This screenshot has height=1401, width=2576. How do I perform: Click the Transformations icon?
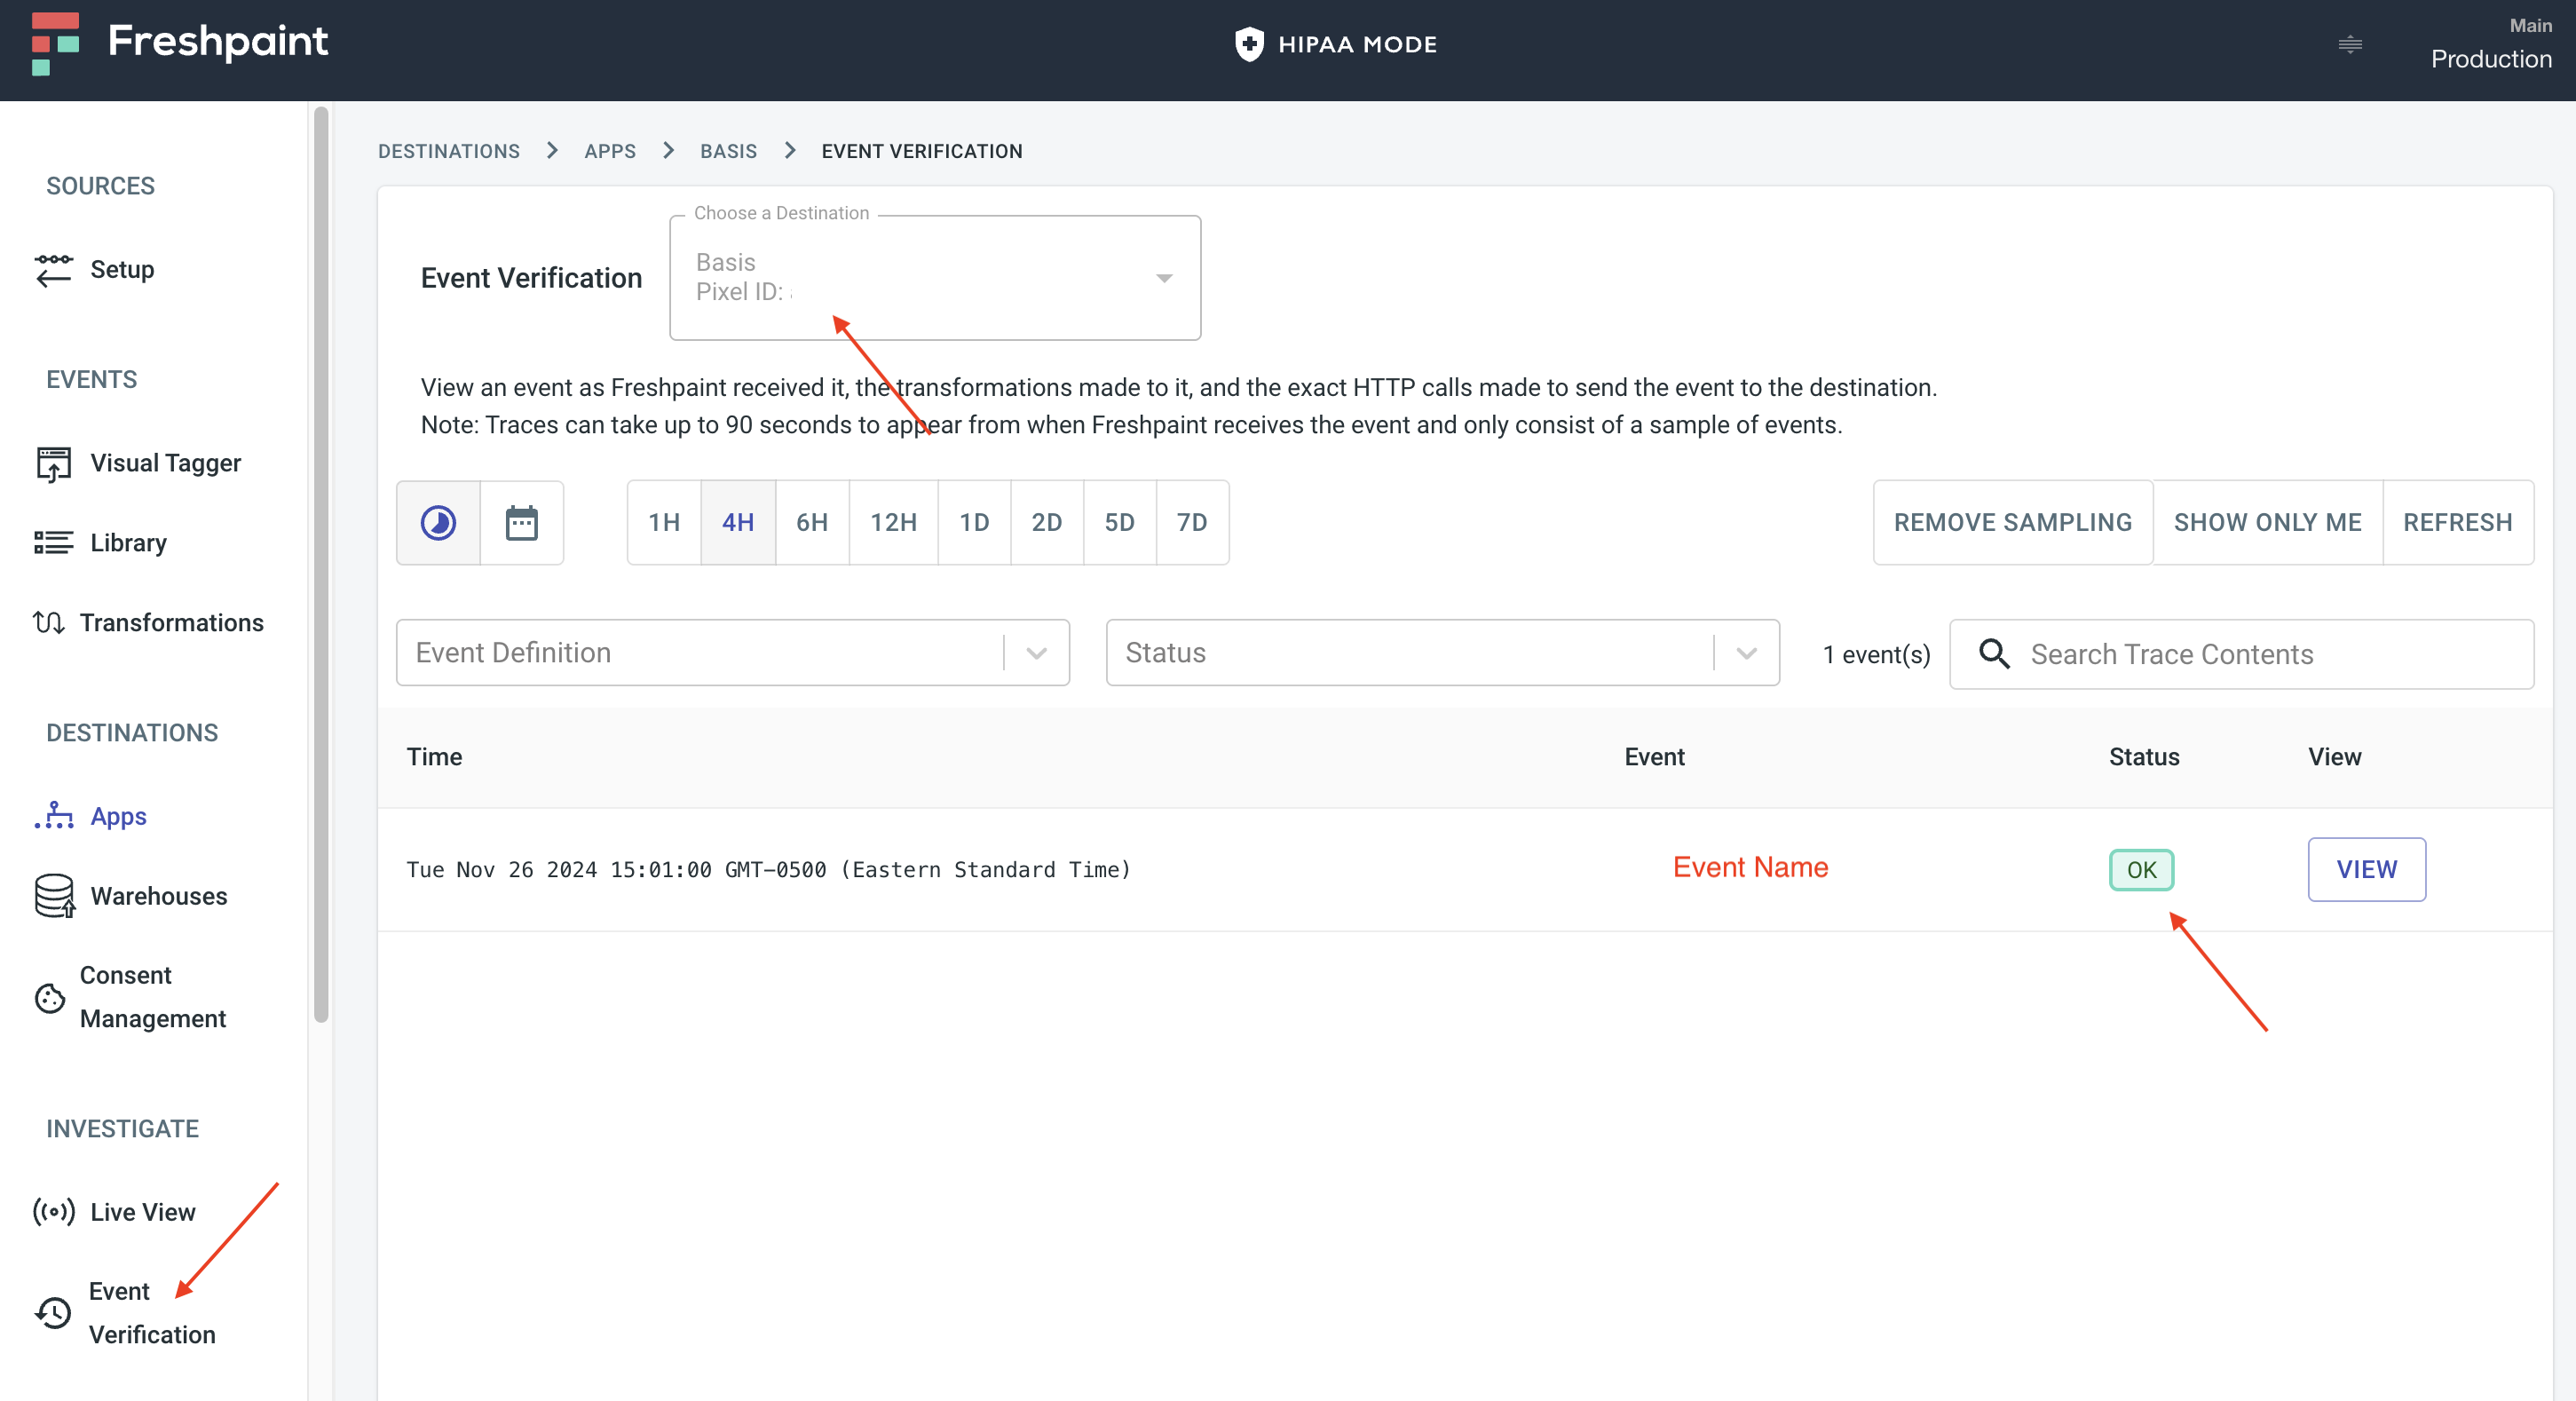point(49,623)
